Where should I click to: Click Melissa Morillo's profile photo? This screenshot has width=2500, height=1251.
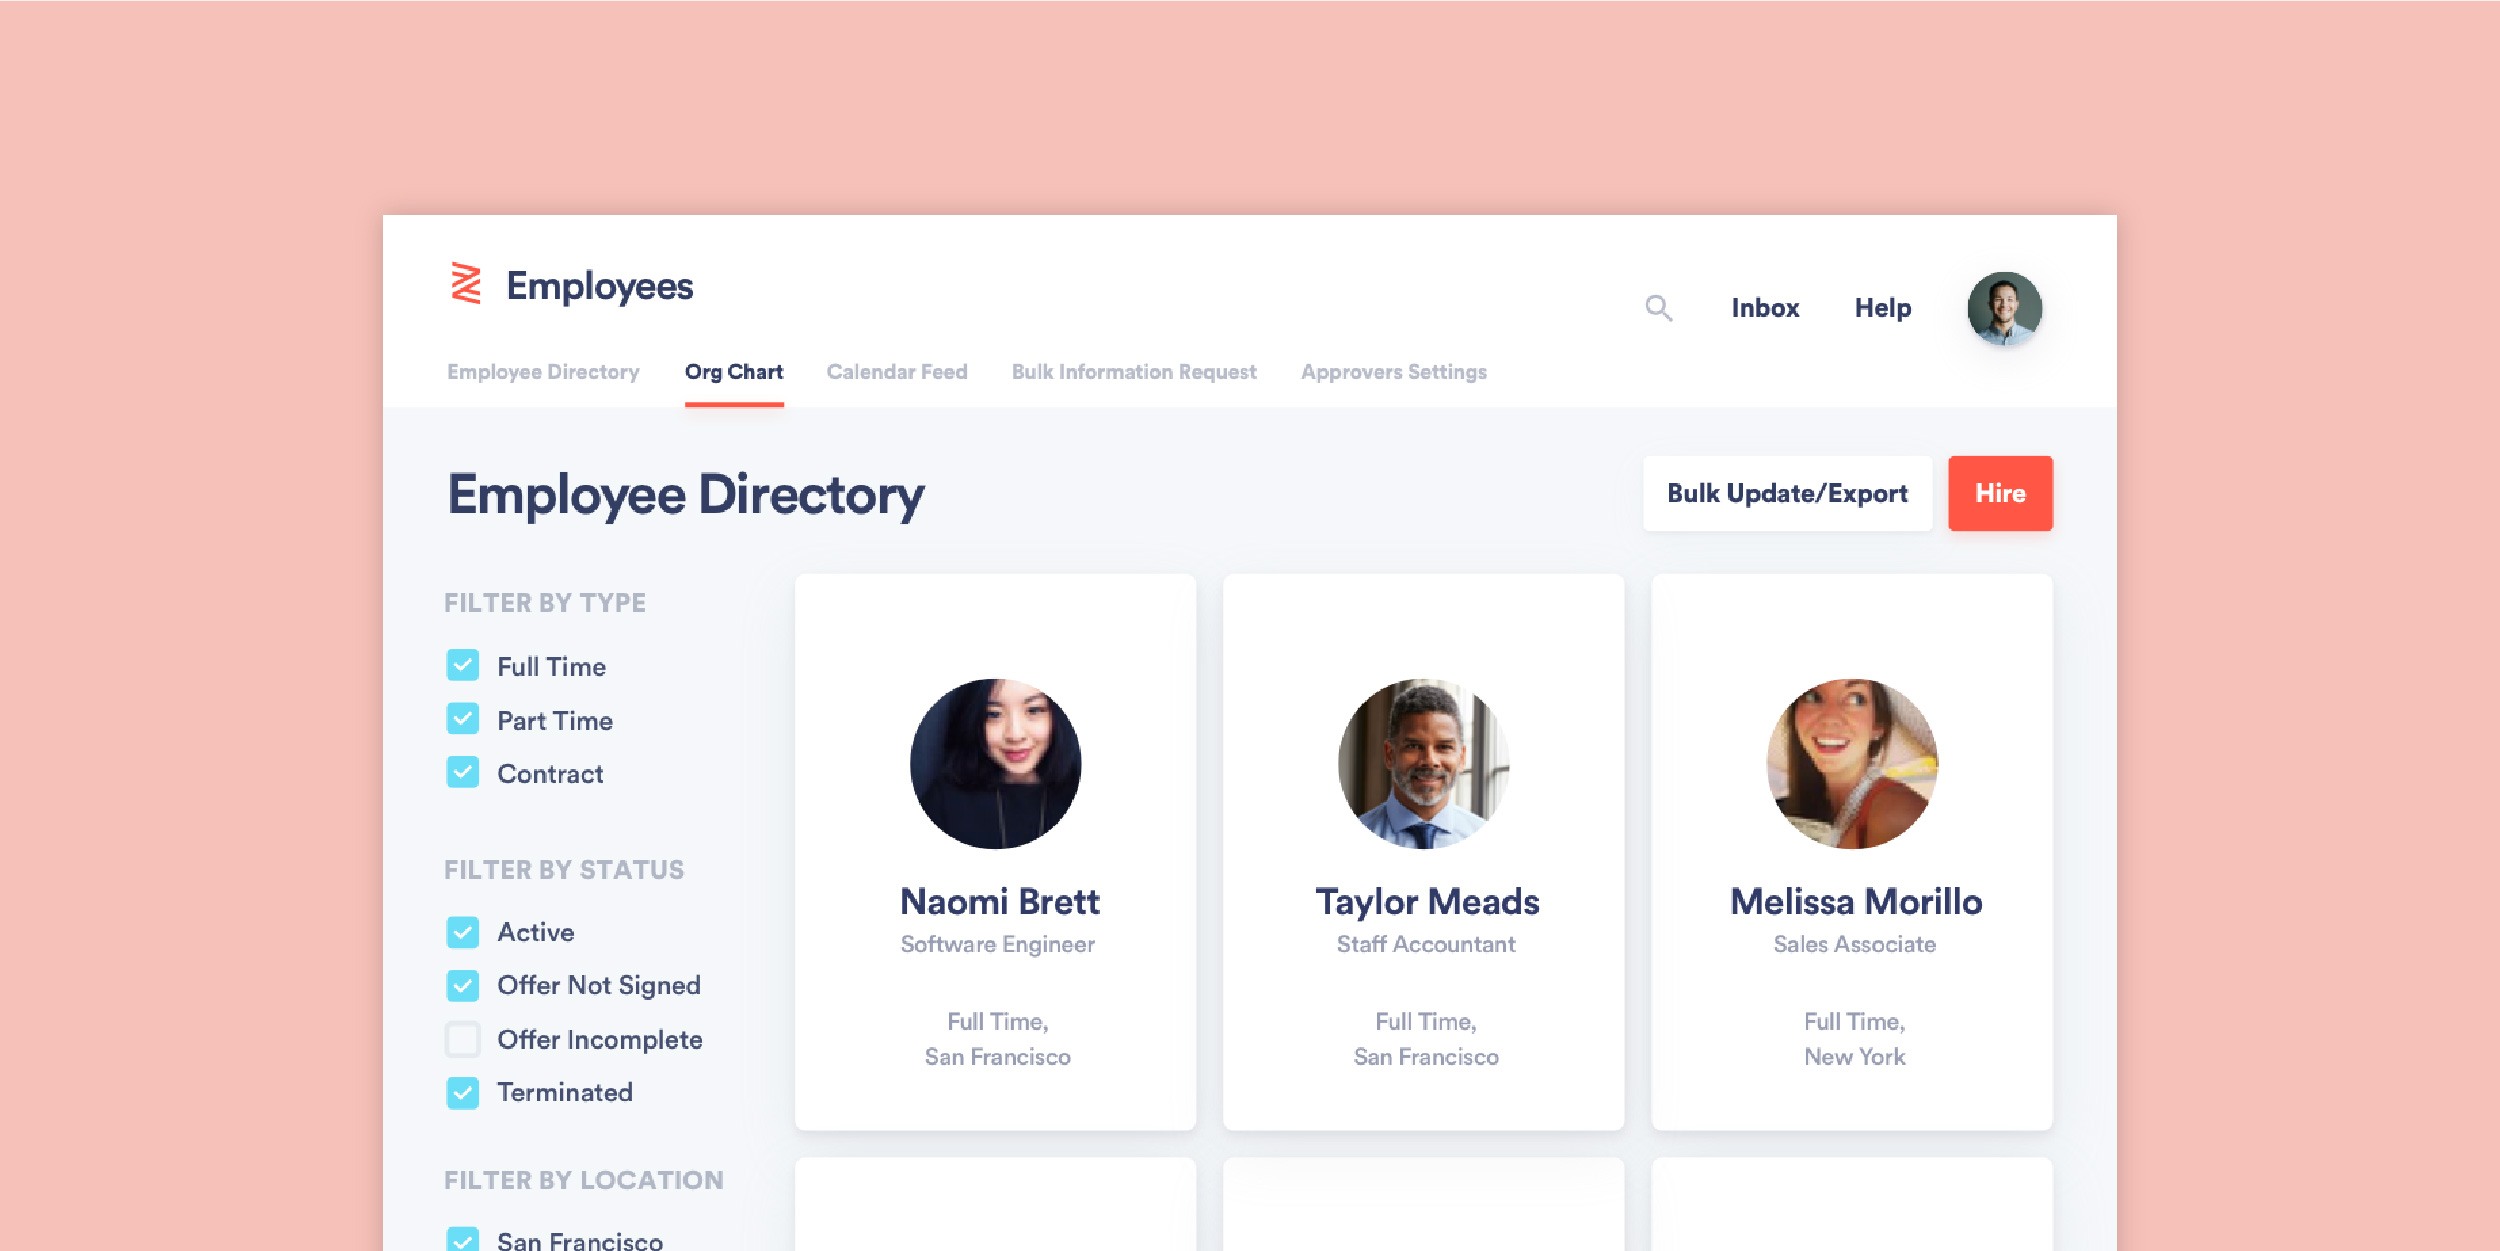1852,763
